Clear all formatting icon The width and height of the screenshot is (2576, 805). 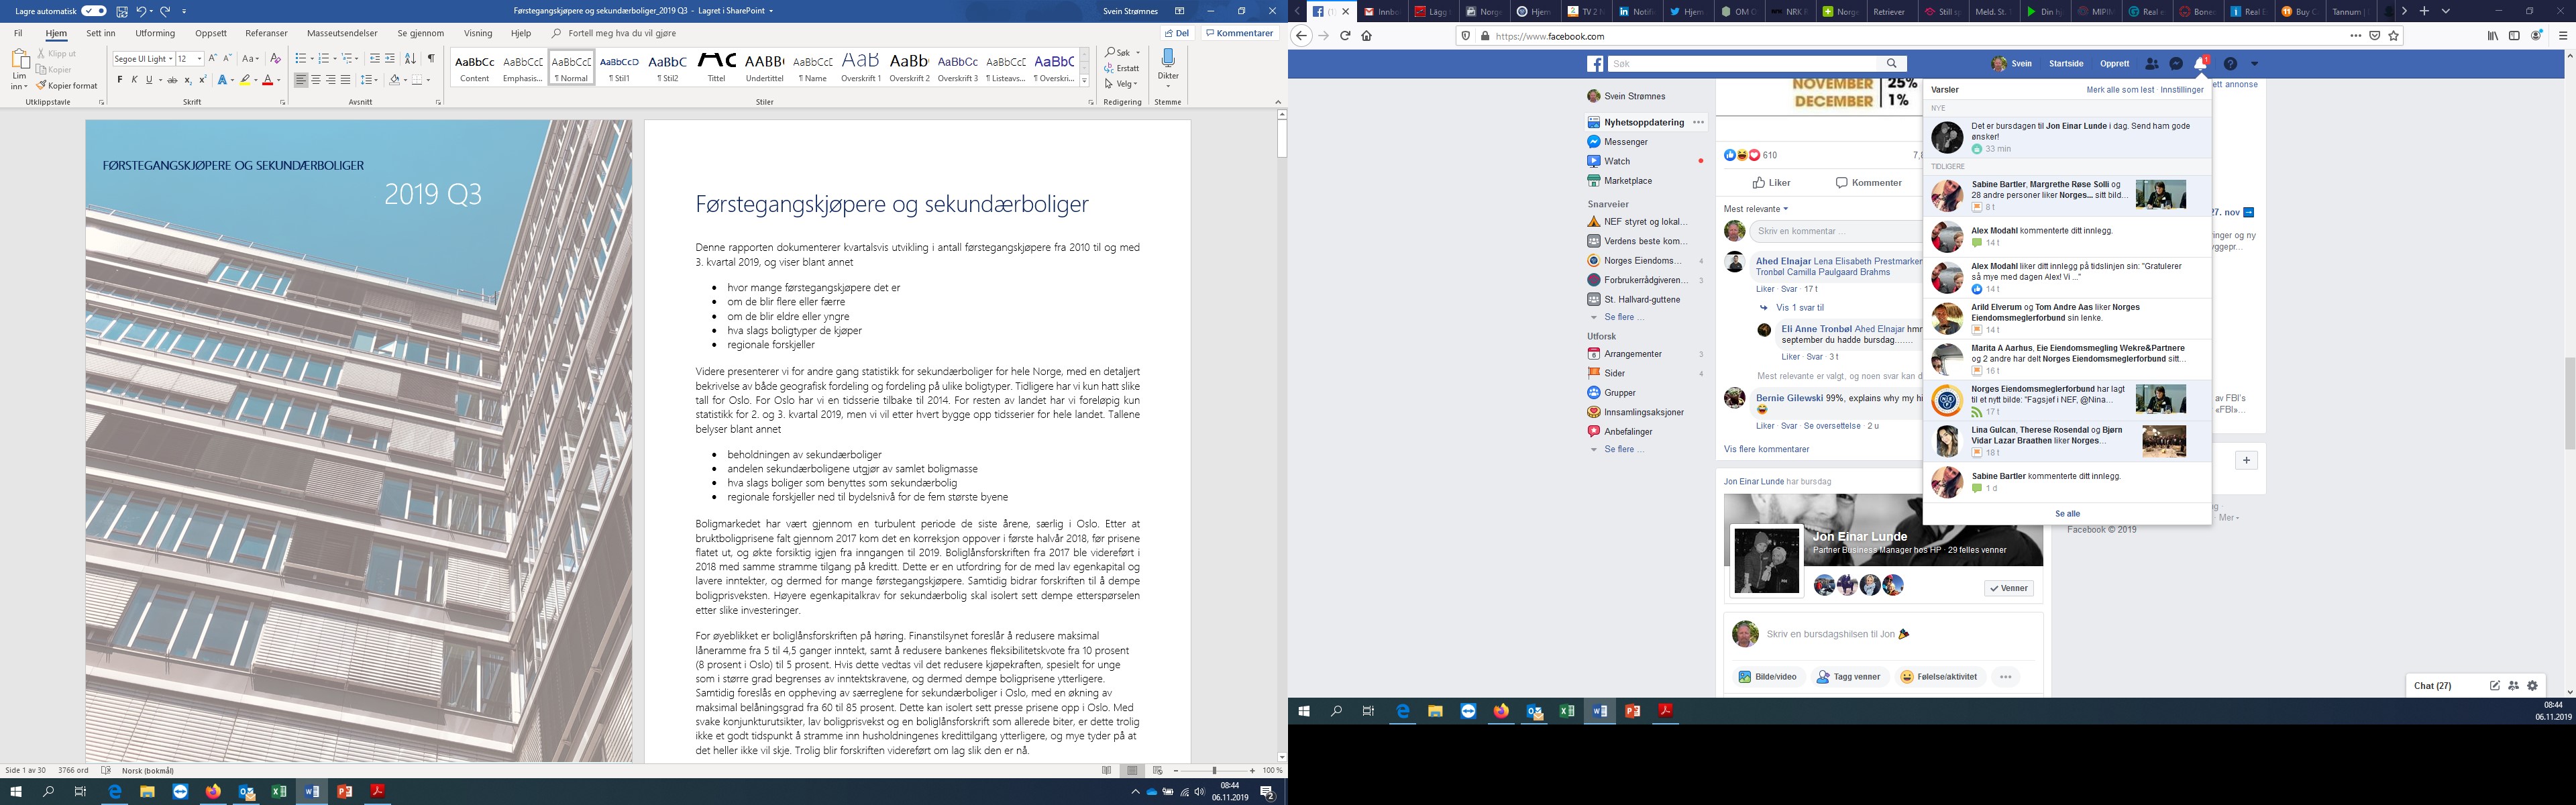coord(276,59)
